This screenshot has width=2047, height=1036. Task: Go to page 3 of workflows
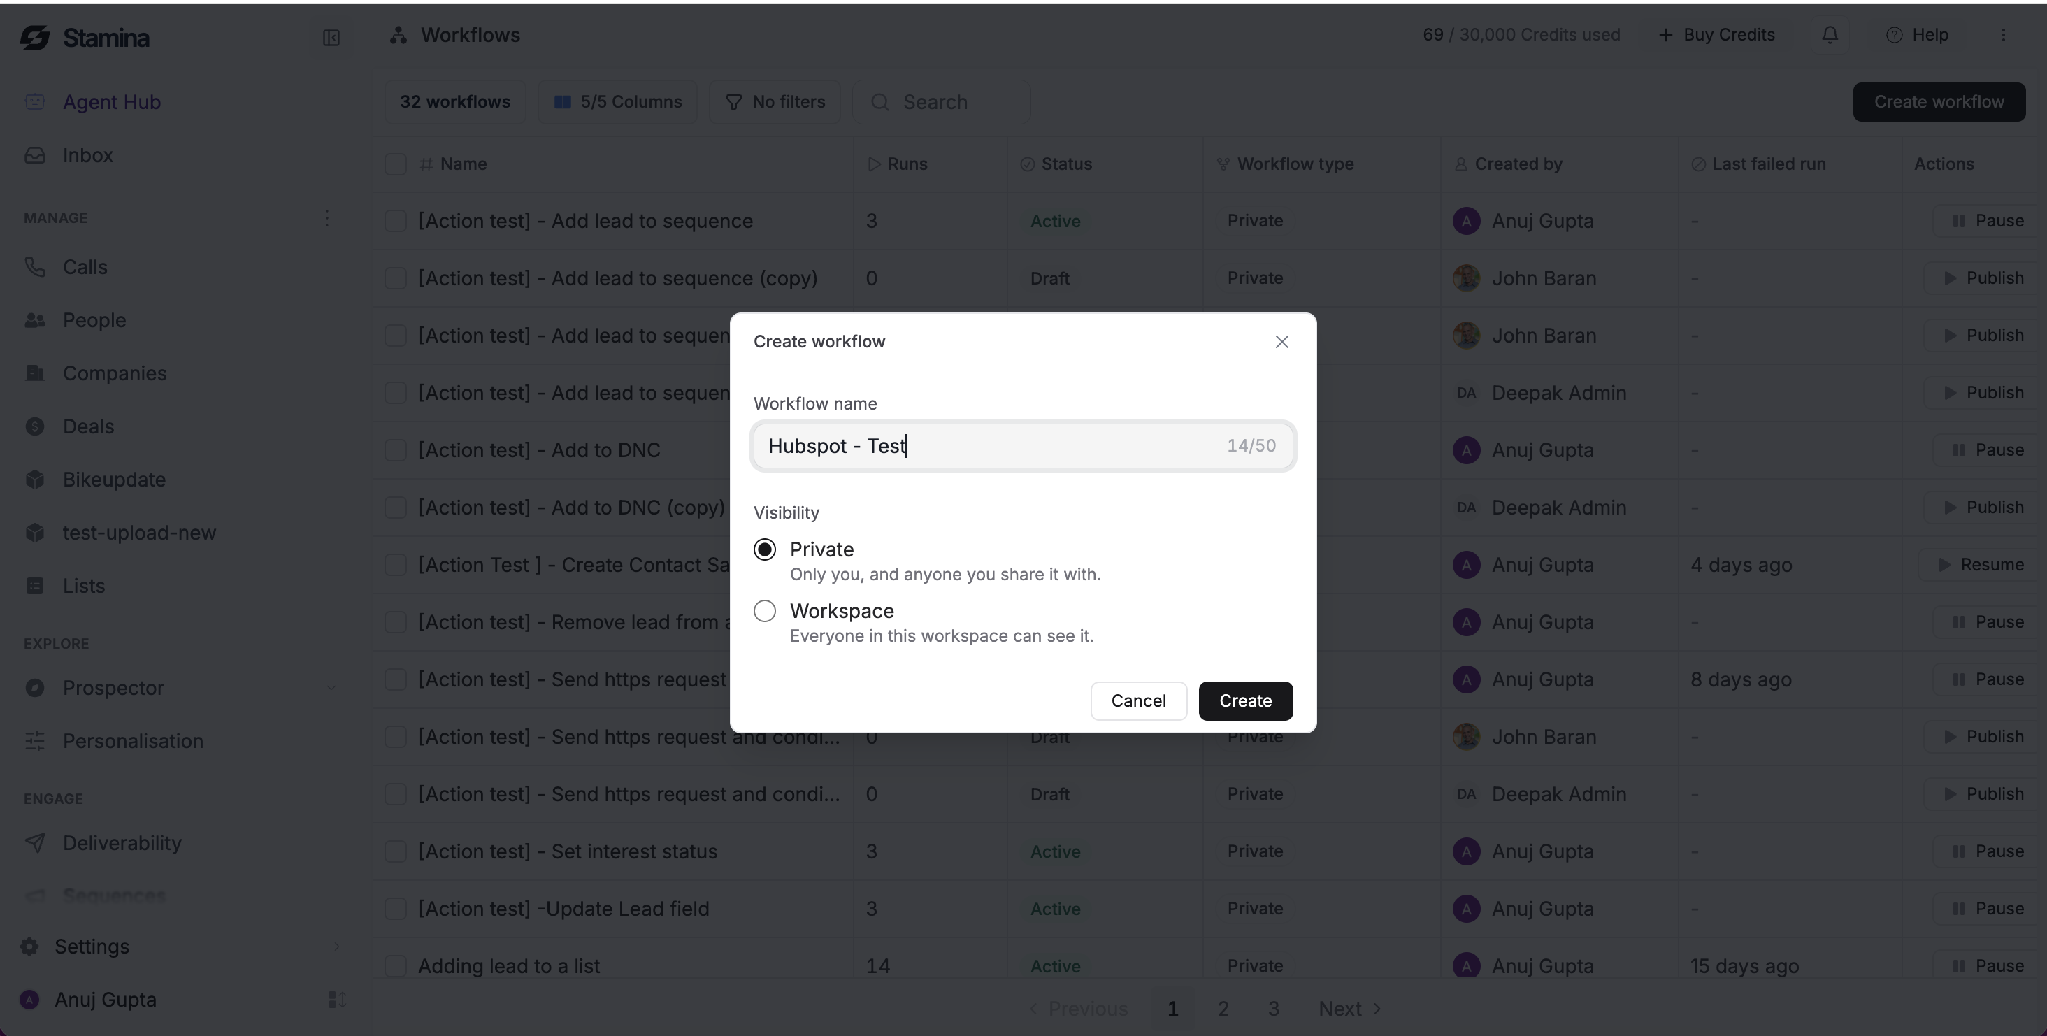[x=1273, y=1009]
